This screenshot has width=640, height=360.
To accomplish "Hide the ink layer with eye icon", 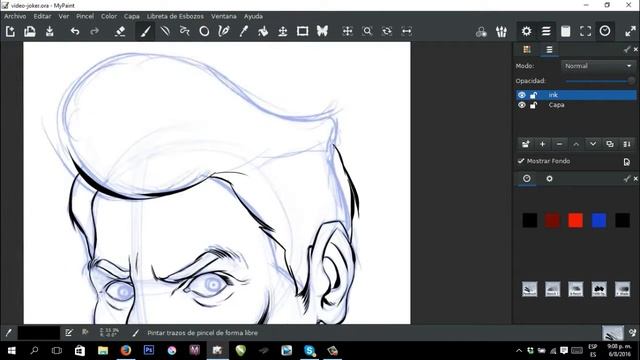I will (522, 95).
